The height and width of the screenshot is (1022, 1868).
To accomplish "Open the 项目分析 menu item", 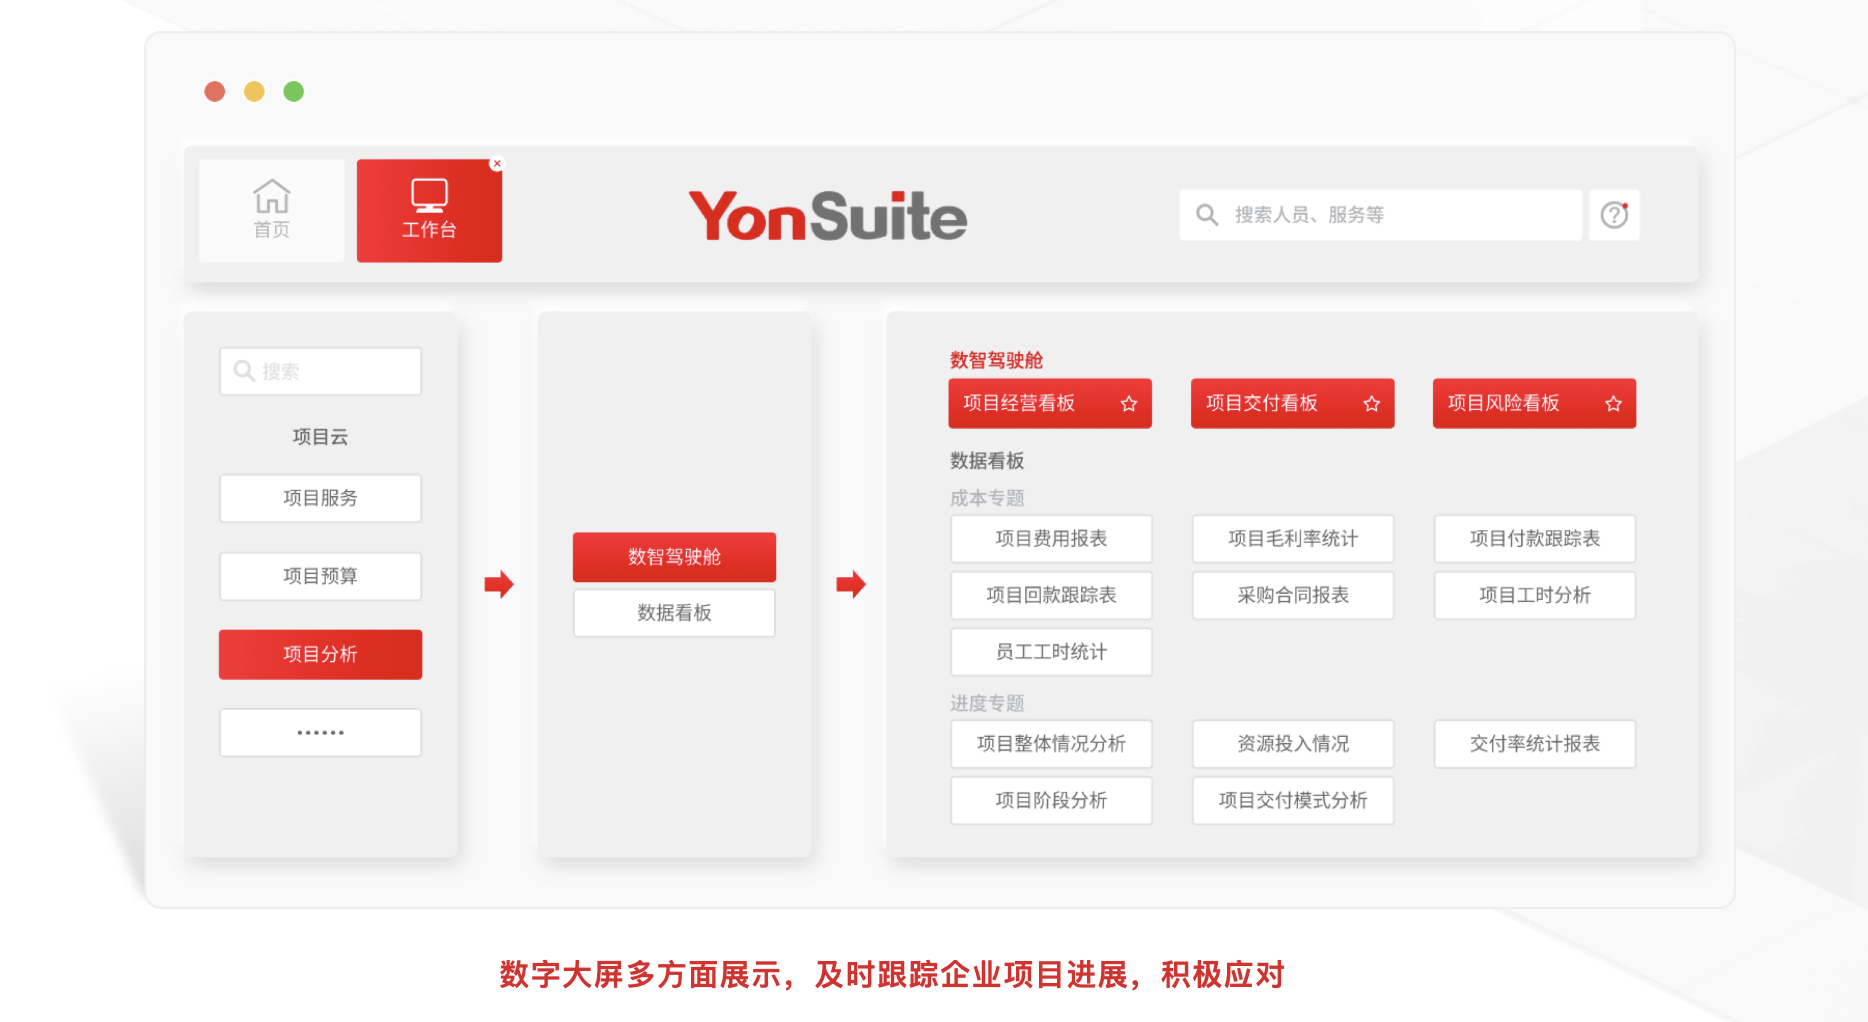I will [x=320, y=654].
